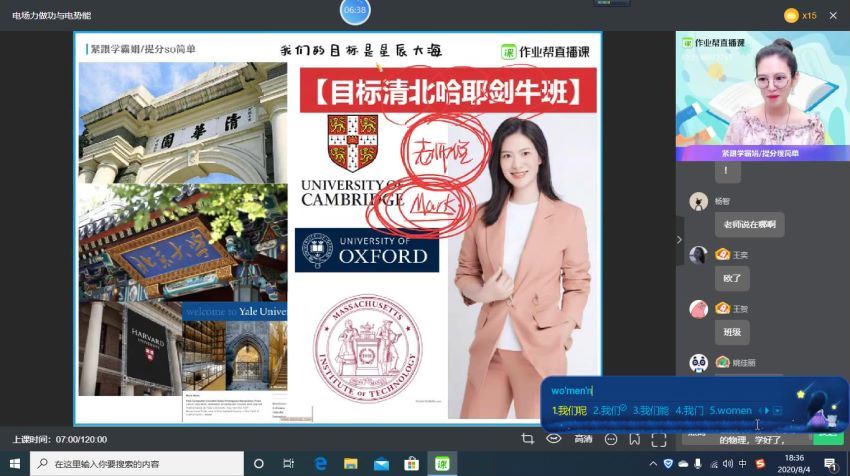Click the Sogou input method tray icon
This screenshot has width=850, height=476.
760,464
